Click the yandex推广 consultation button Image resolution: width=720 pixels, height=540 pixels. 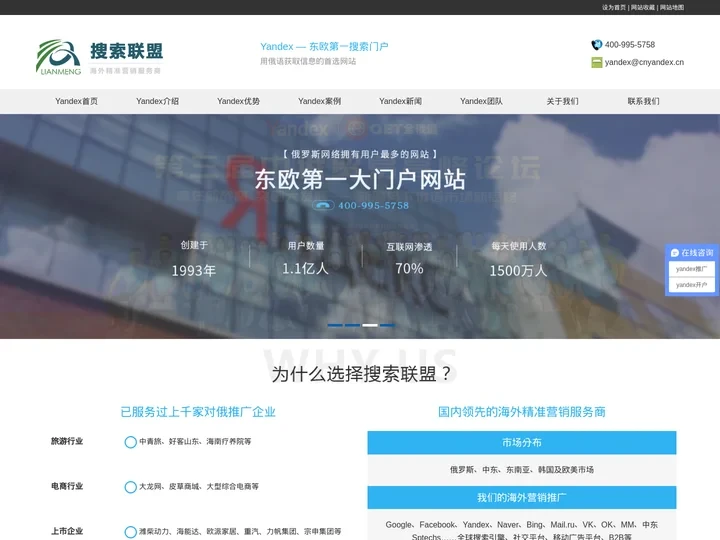pyautogui.click(x=692, y=269)
